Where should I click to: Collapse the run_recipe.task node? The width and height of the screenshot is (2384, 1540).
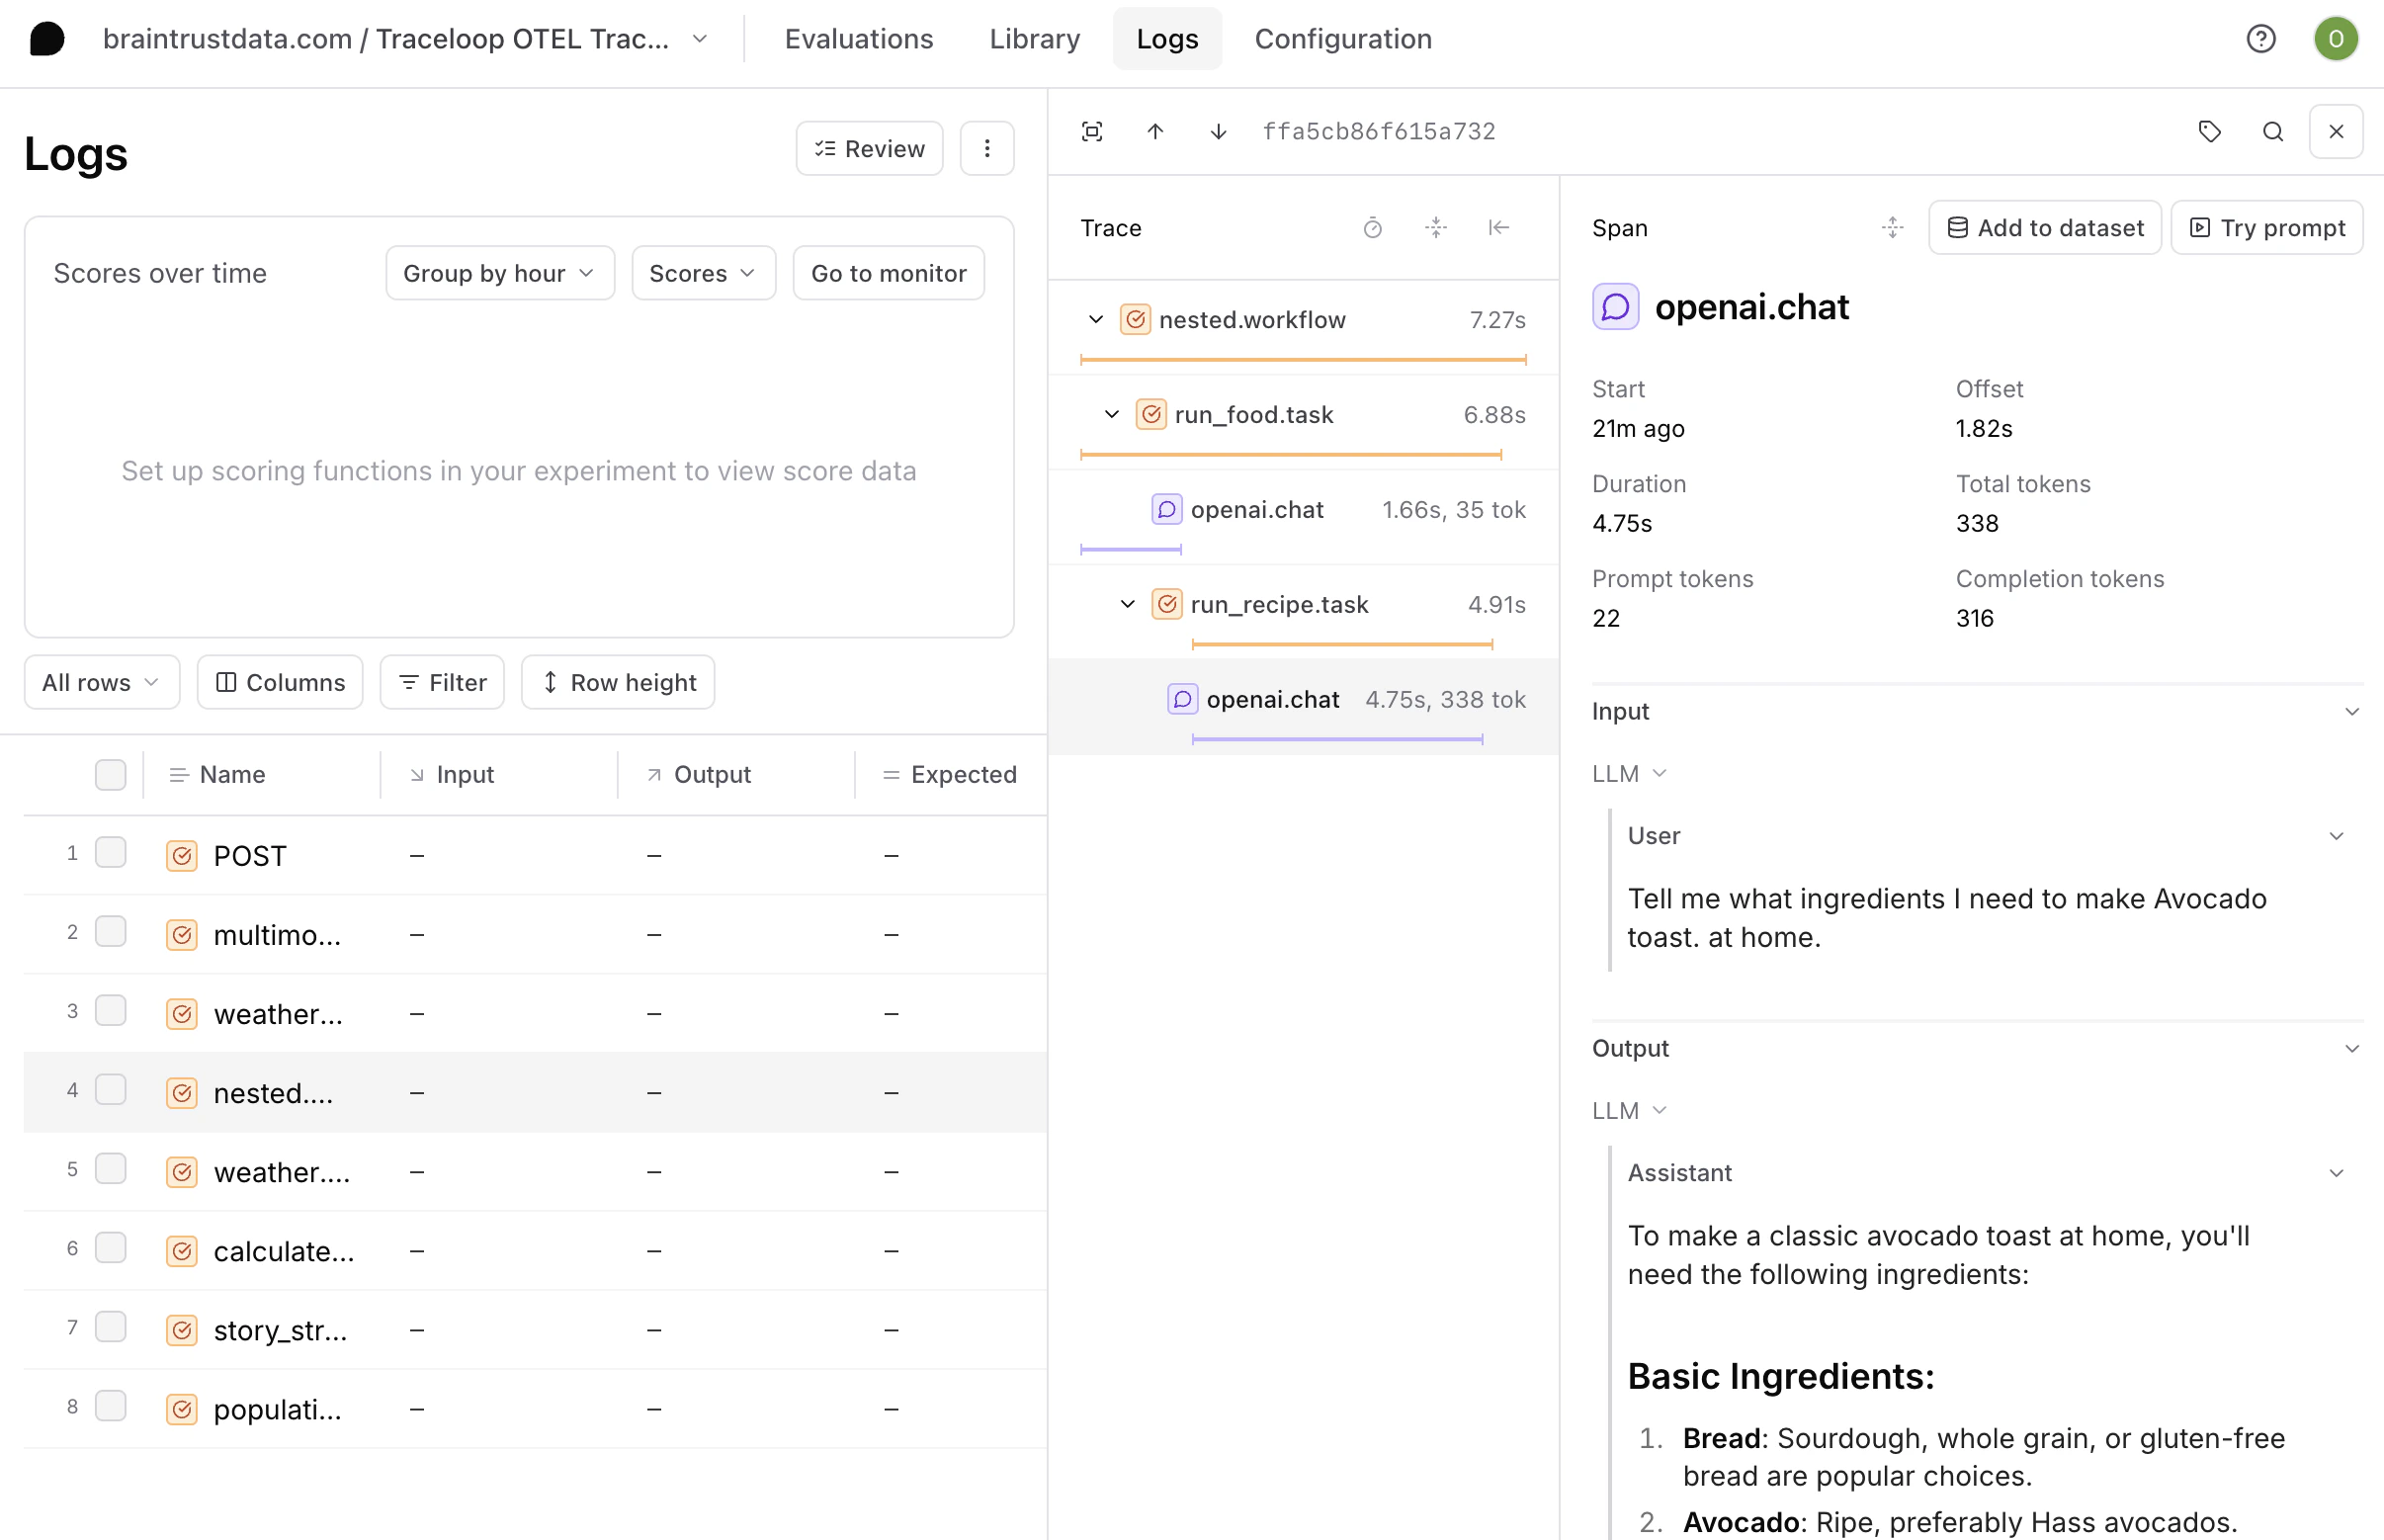(x=1127, y=605)
